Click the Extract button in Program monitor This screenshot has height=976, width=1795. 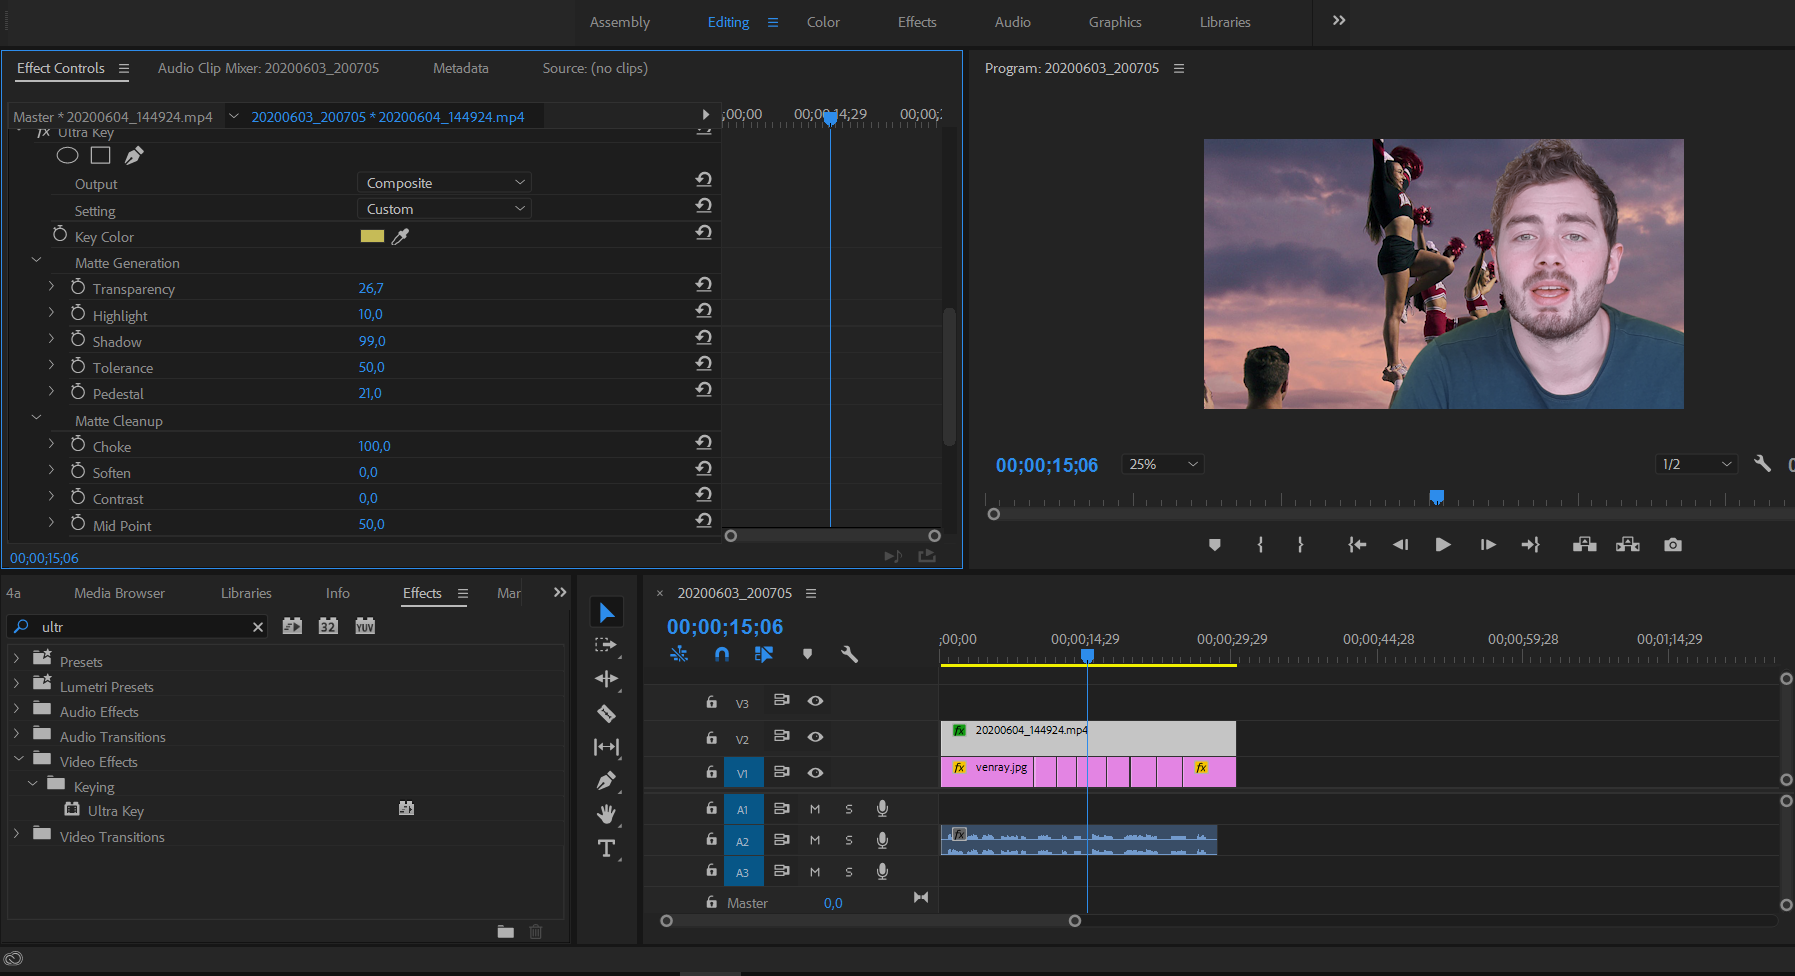1628,545
